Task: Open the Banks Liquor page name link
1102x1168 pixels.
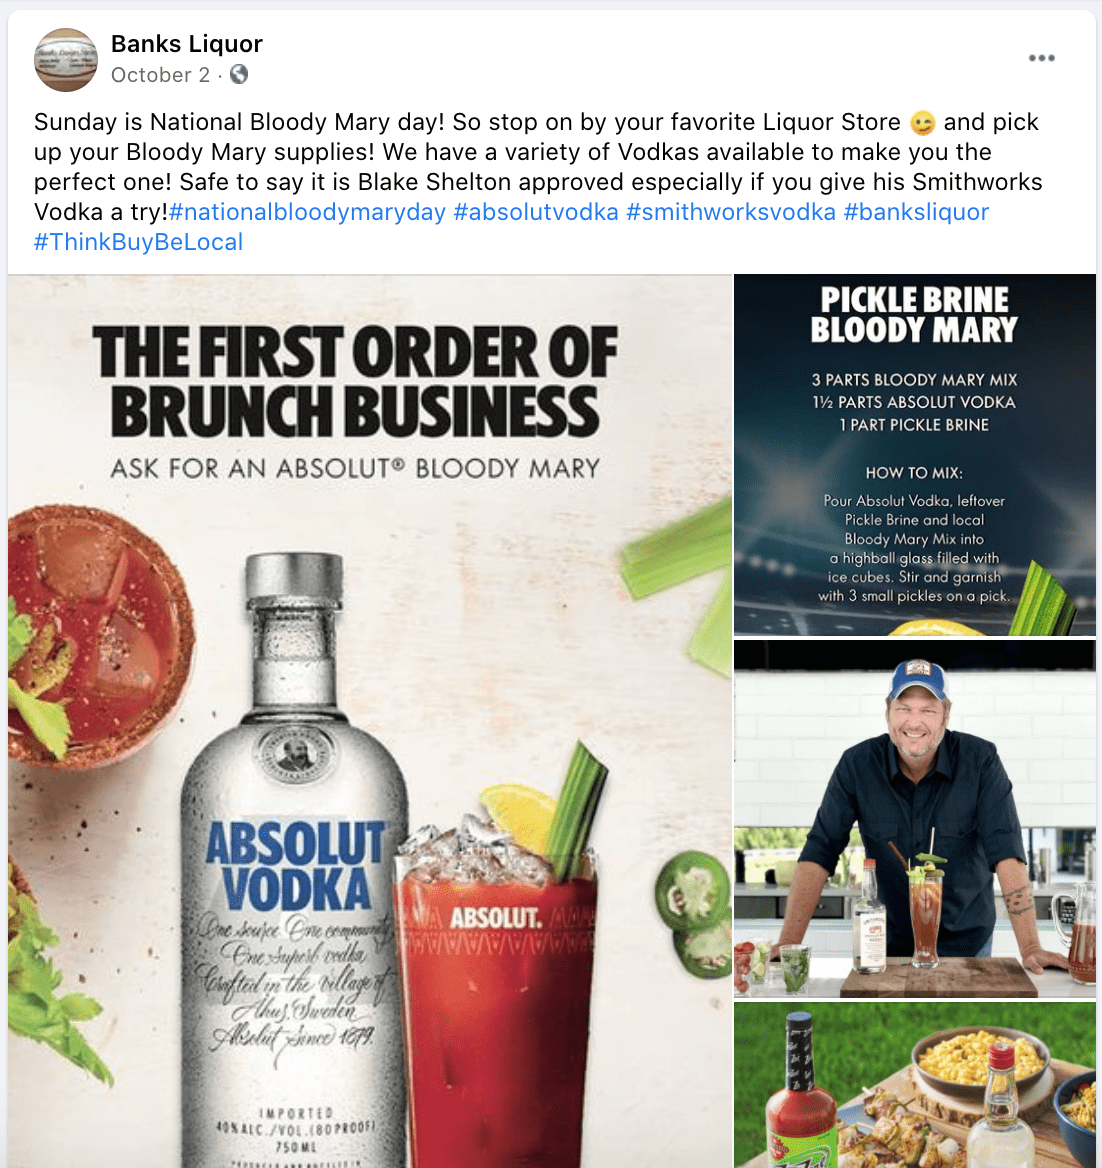Action: click(186, 44)
